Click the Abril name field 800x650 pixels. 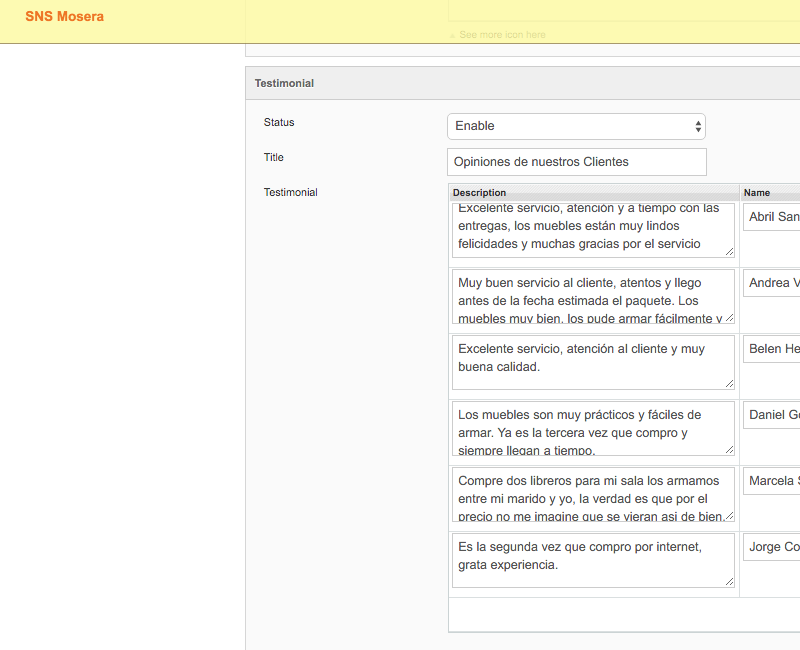[773, 217]
